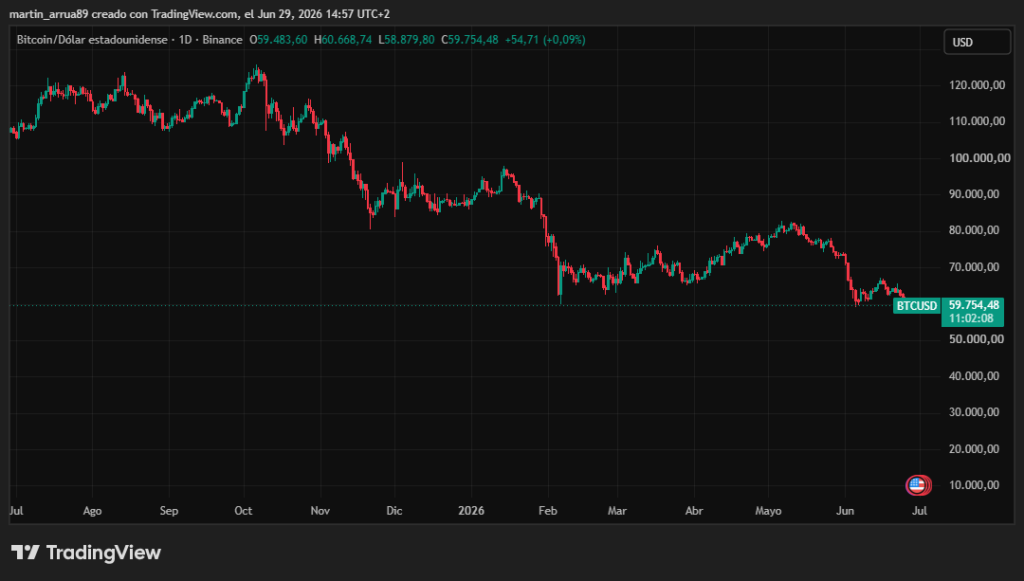
Task: Click the 50.000,00 price axis label
Action: pyautogui.click(x=974, y=339)
